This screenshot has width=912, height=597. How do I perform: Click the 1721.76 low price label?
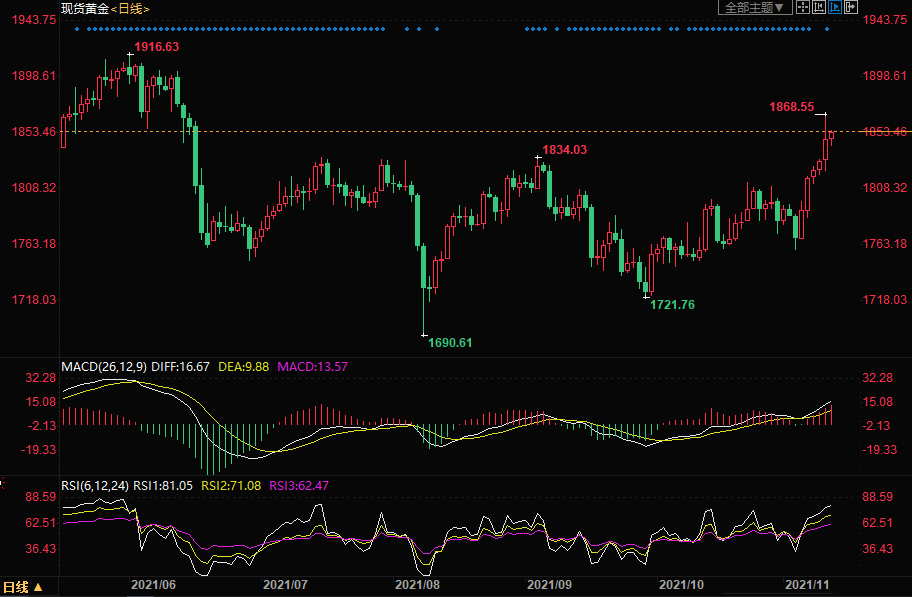[672, 304]
